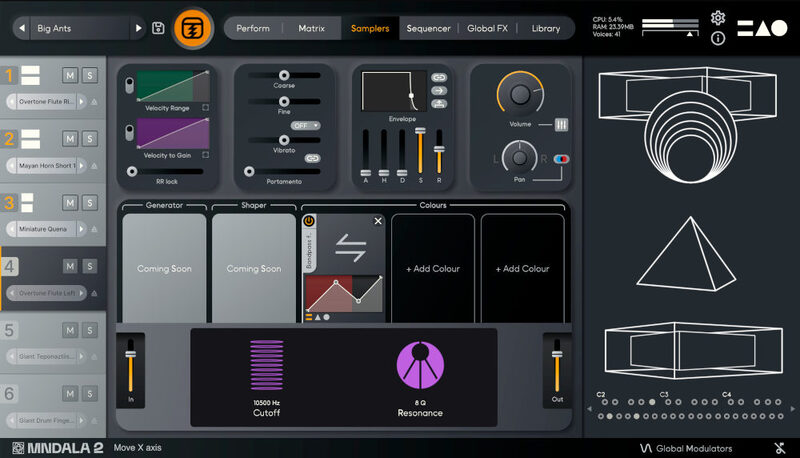Click the tools icon in bottom right
Image resolution: width=800 pixels, height=458 pixels.
click(x=780, y=448)
